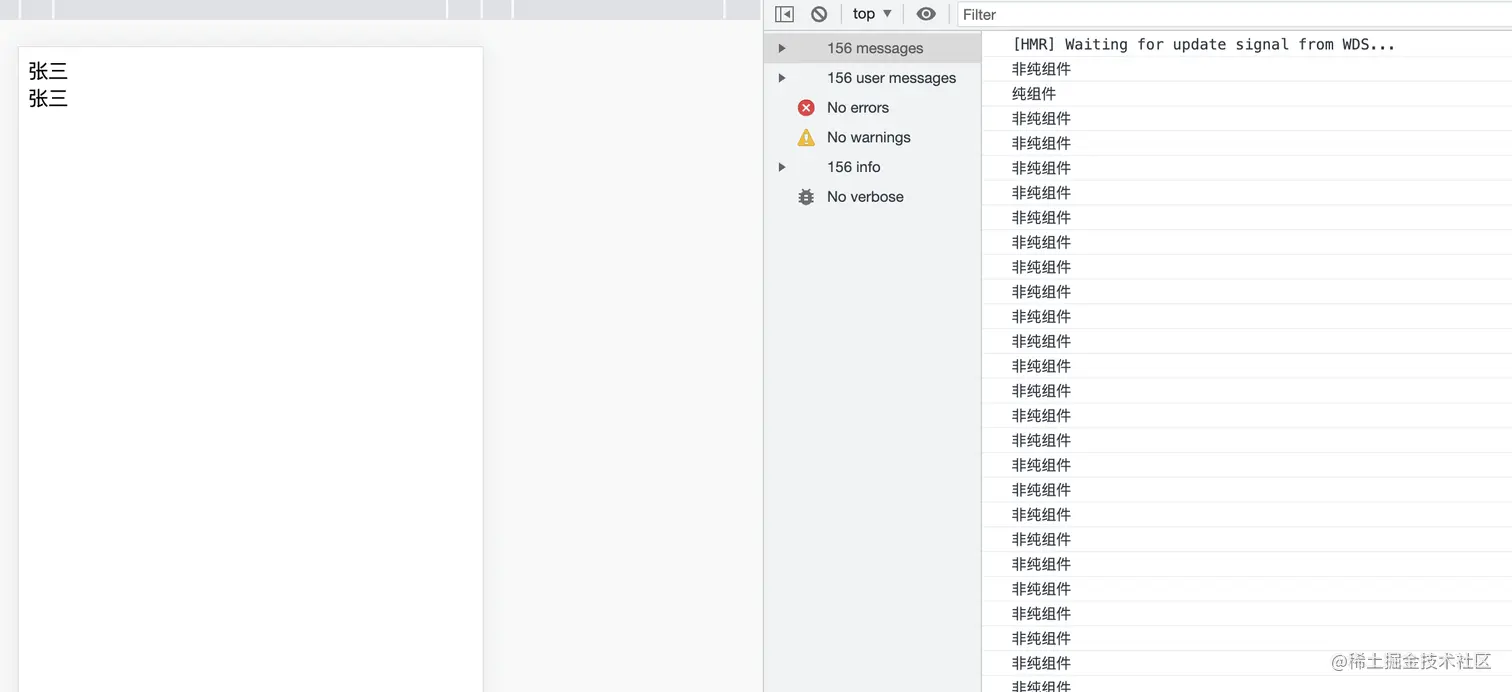Screen dimensions: 1512x692
Task: Expand the 156 messages group
Action: coord(782,48)
